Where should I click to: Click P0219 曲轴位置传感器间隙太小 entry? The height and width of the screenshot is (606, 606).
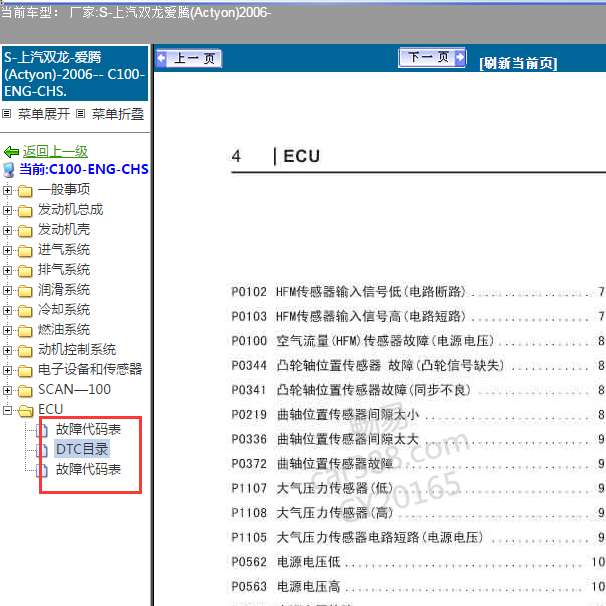coord(417,415)
